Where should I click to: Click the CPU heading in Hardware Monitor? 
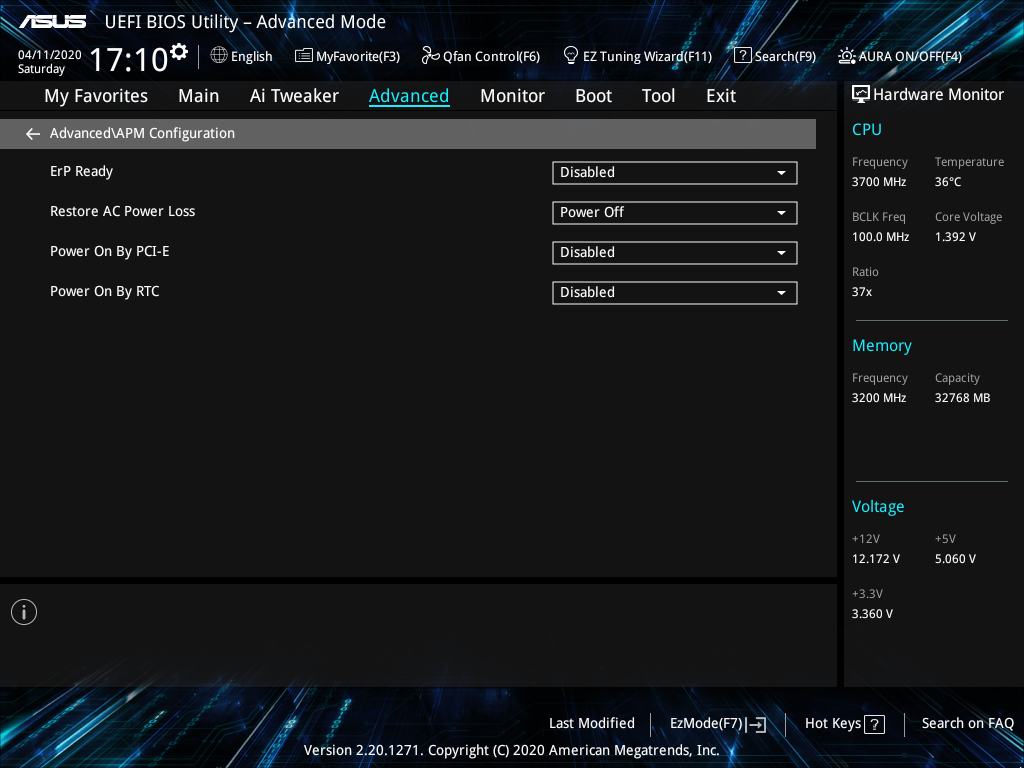(867, 129)
